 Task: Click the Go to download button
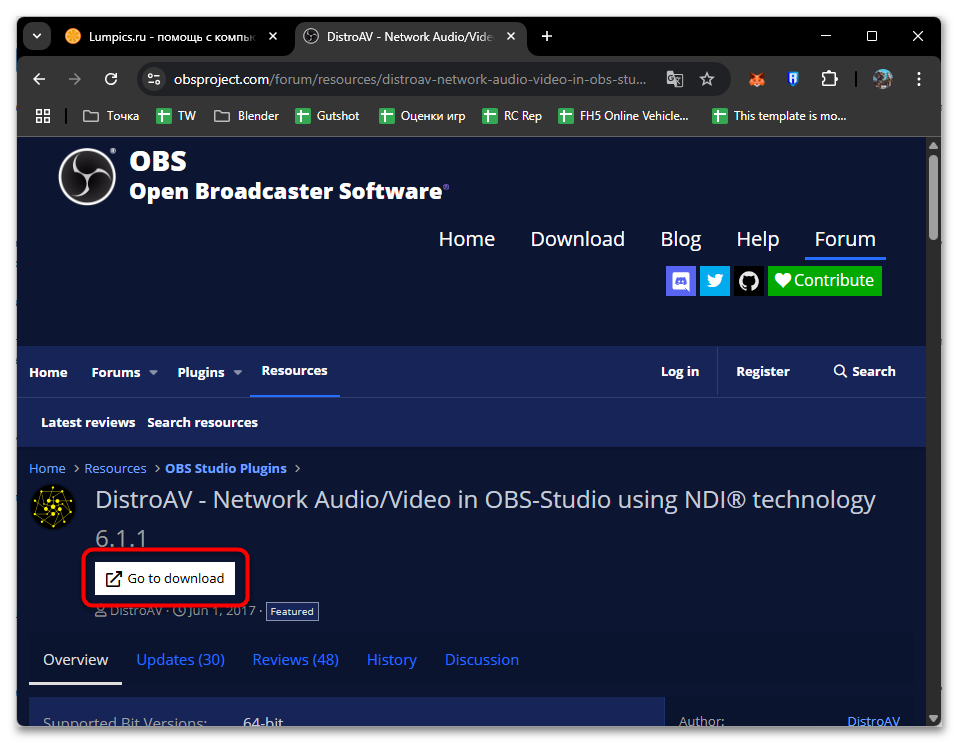tap(165, 578)
